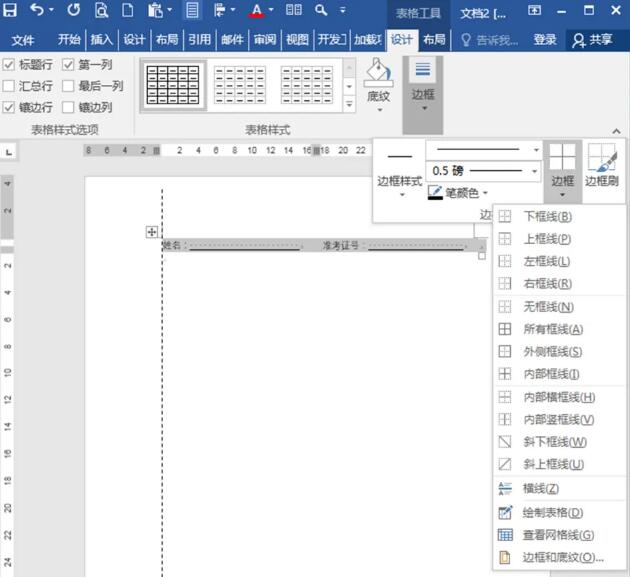Enable the 镶边列 banded columns checkbox
630x577 pixels.
(68, 107)
